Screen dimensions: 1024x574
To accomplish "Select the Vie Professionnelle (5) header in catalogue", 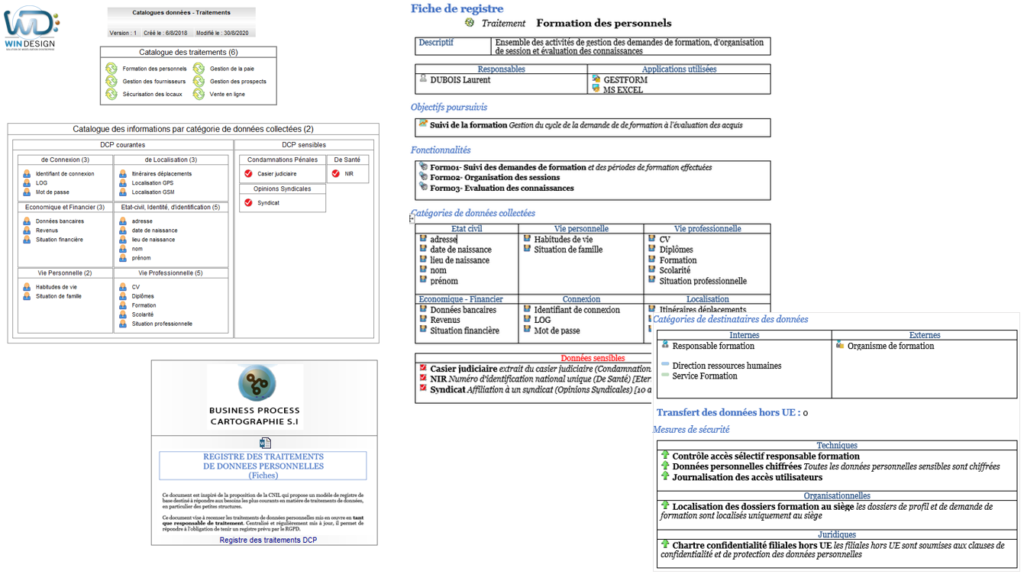I will point(170,273).
